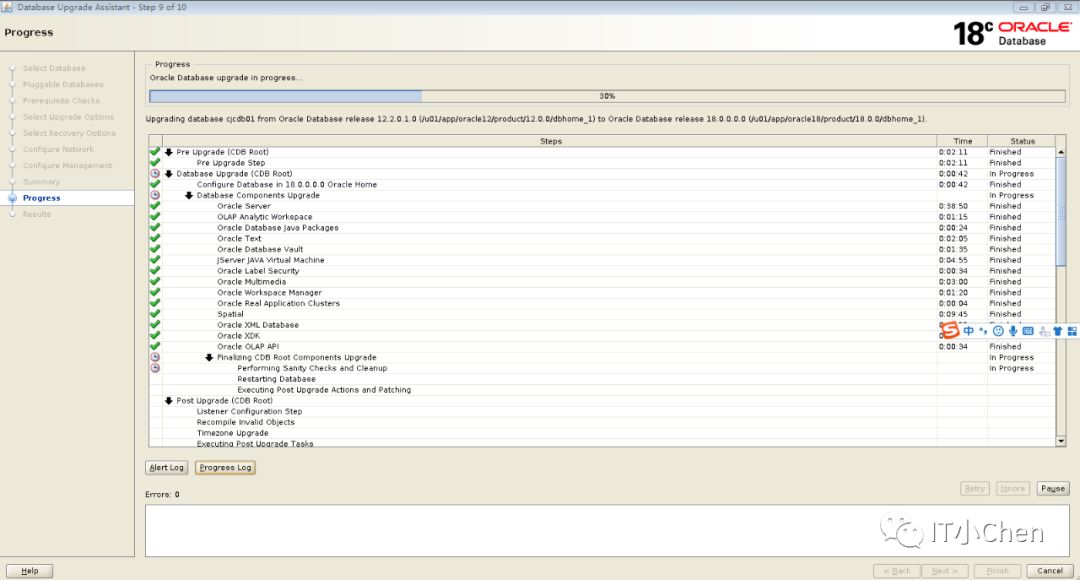Click checkmark for Oracle Database Java Packages
Screen dimensions: 1080x580
[155, 227]
